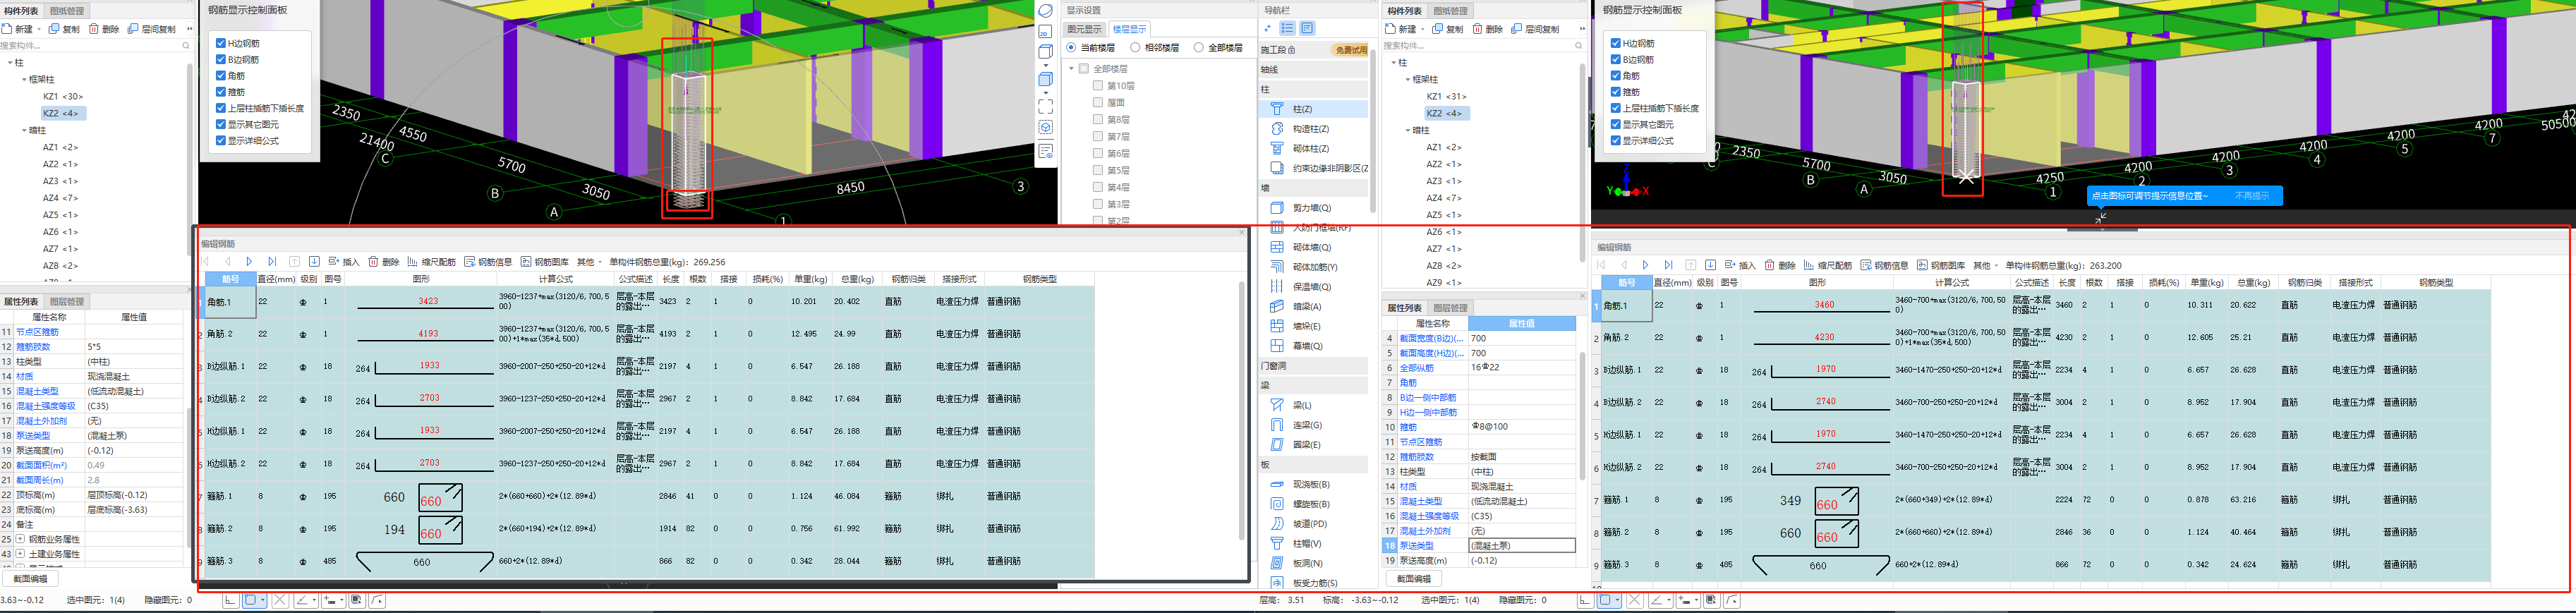Select KZ1 <30> in left component tree
Viewport: 2576px width, 613px height.
[x=62, y=97]
